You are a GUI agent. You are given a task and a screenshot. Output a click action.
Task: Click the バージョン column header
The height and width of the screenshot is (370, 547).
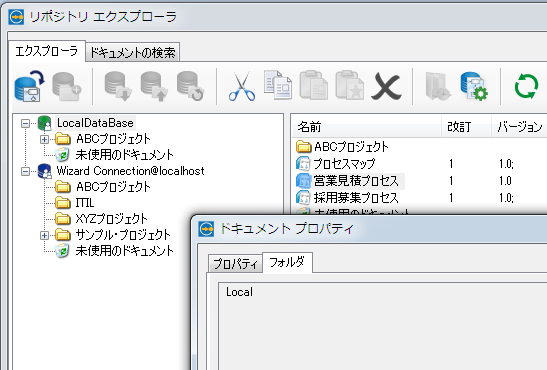point(519,127)
